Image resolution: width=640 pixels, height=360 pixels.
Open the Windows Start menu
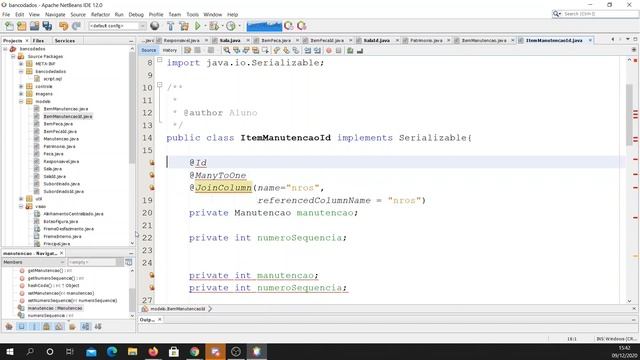tap(9, 351)
